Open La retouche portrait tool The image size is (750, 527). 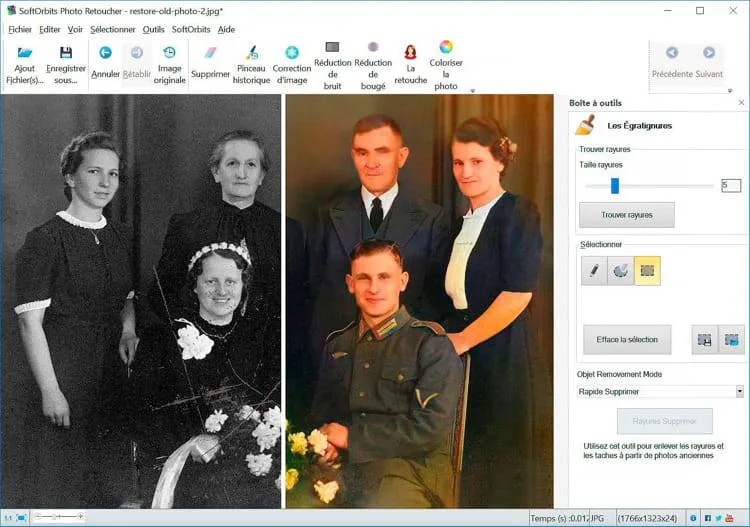coord(410,53)
